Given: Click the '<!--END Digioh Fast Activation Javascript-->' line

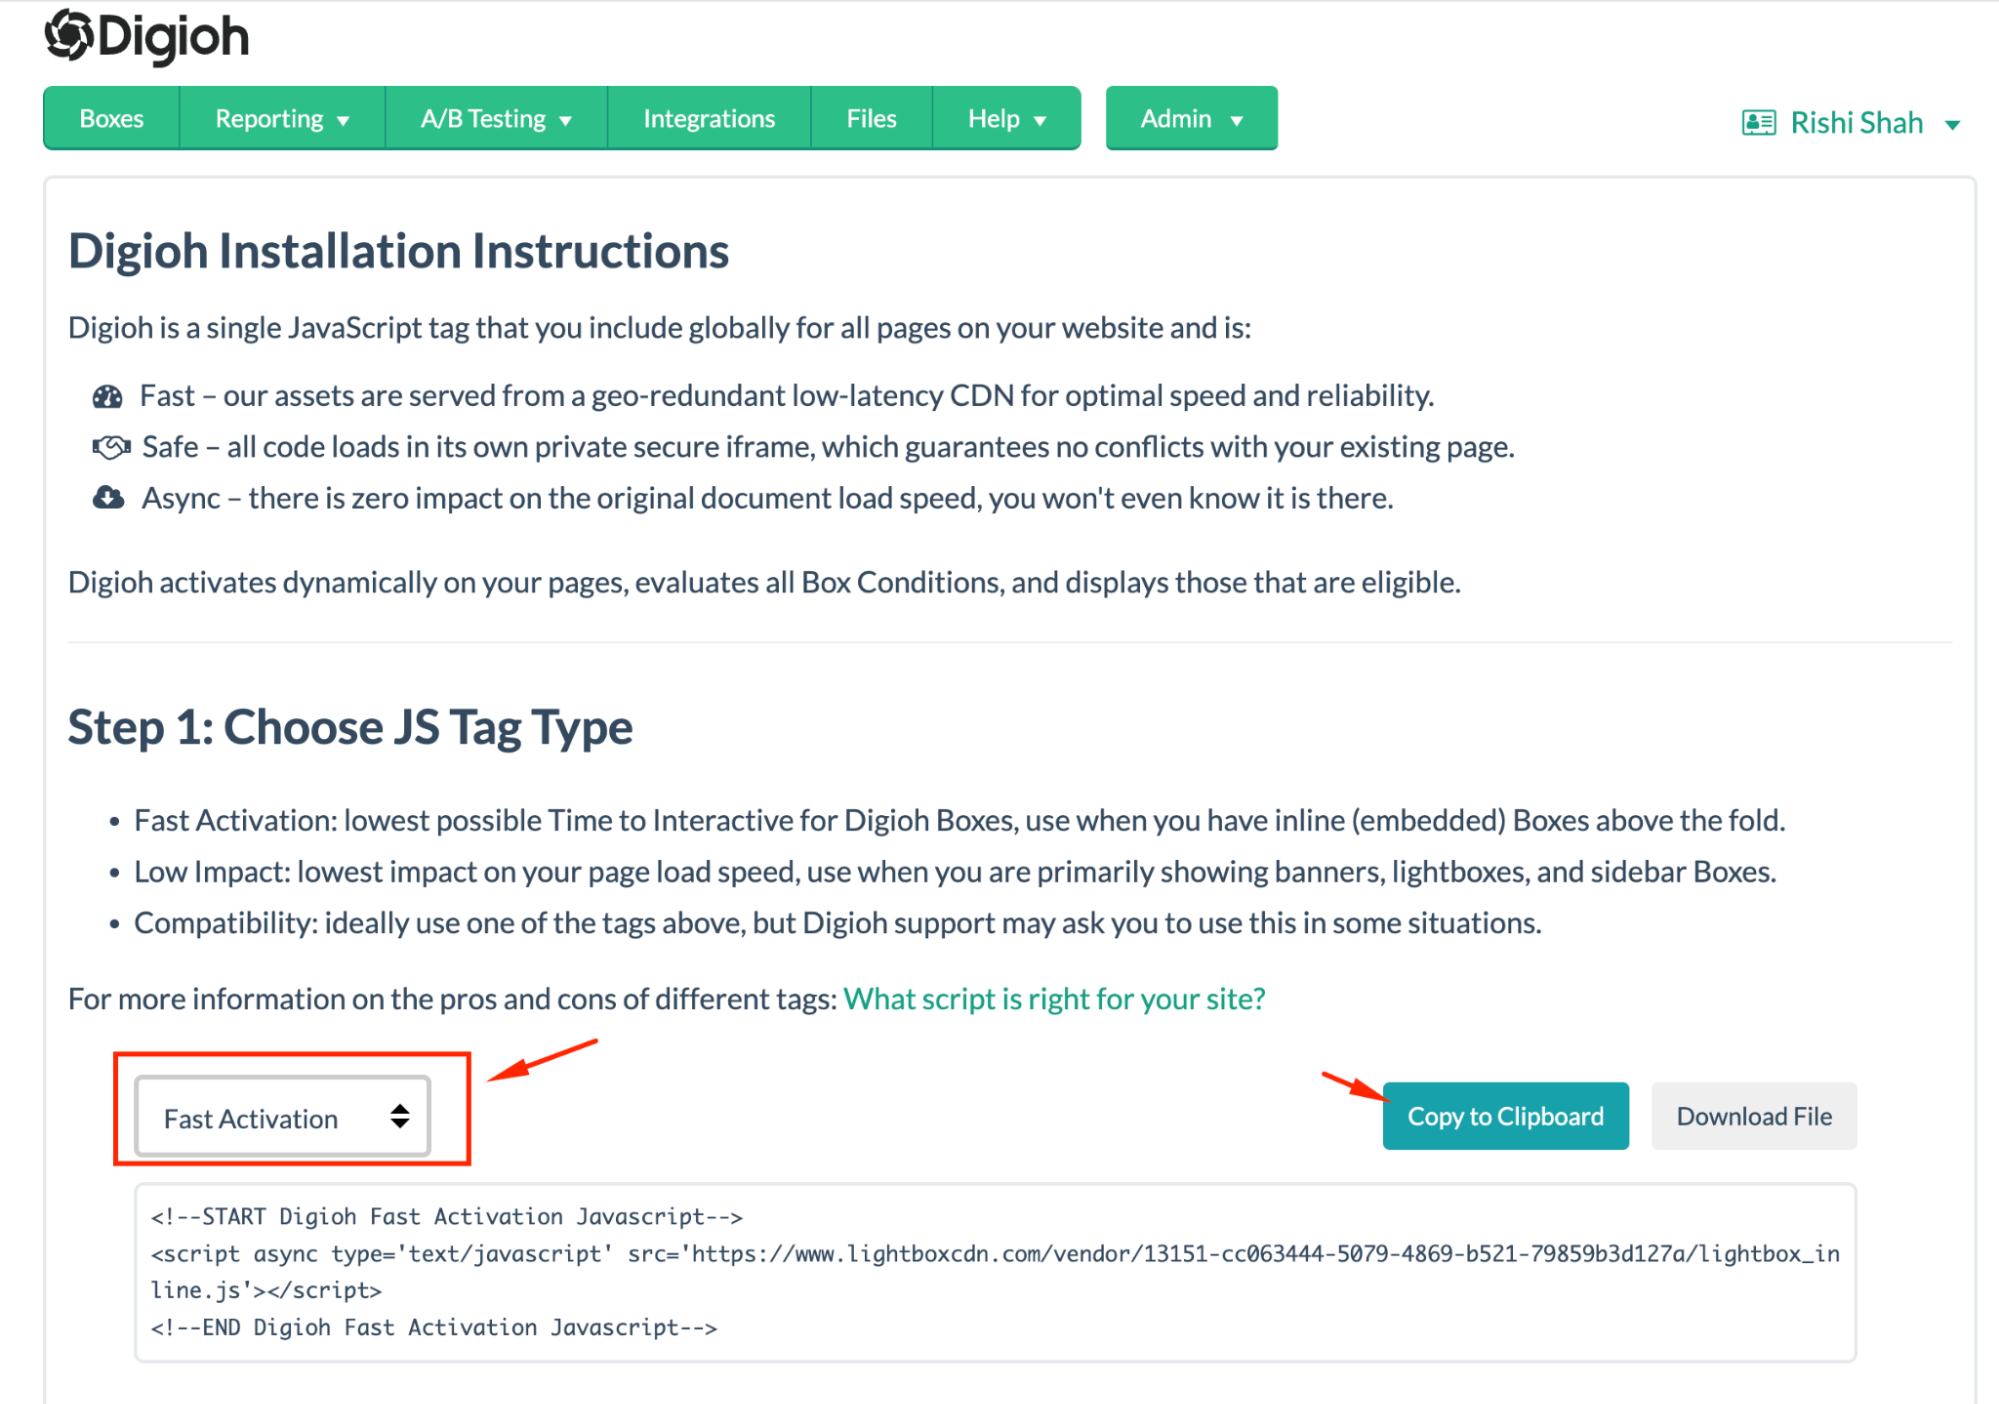Looking at the screenshot, I should pyautogui.click(x=434, y=1328).
